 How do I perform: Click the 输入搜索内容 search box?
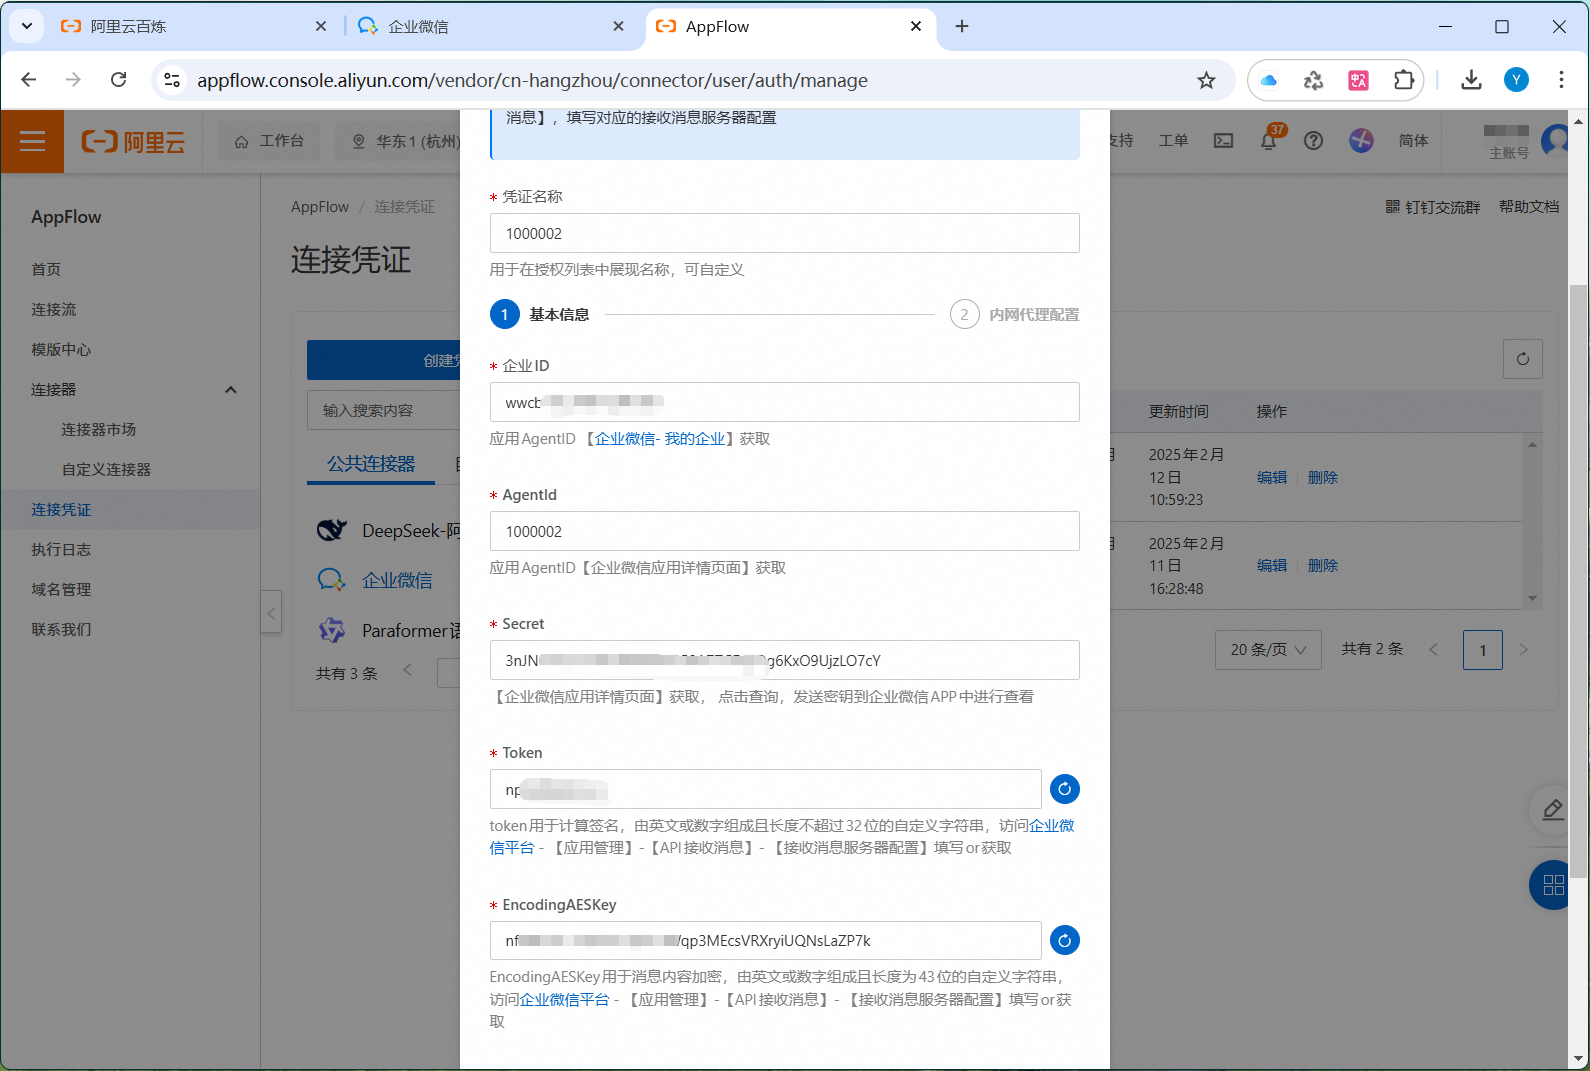pyautogui.click(x=385, y=410)
